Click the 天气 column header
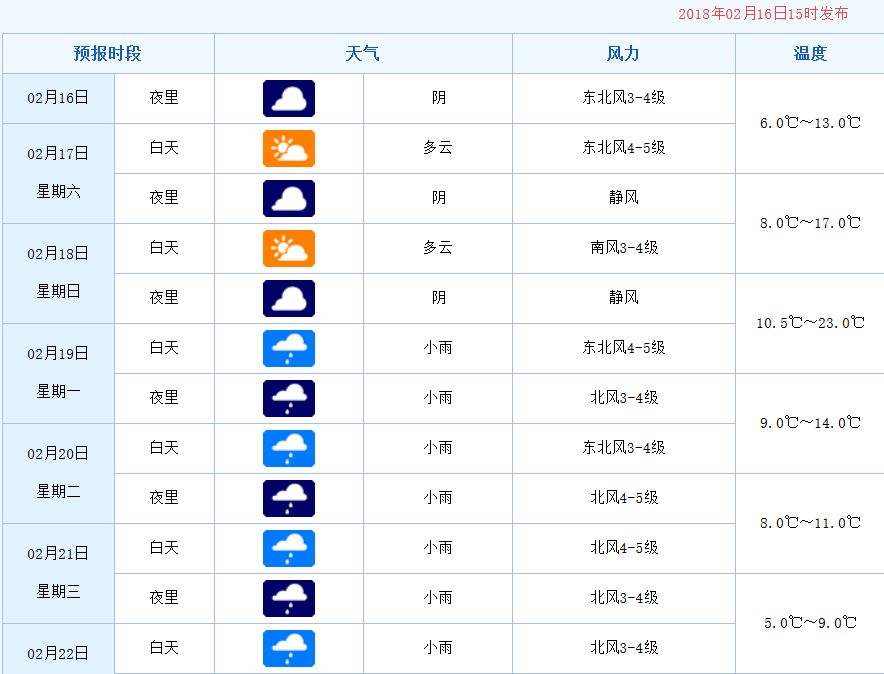The width and height of the screenshot is (884, 674). click(363, 54)
